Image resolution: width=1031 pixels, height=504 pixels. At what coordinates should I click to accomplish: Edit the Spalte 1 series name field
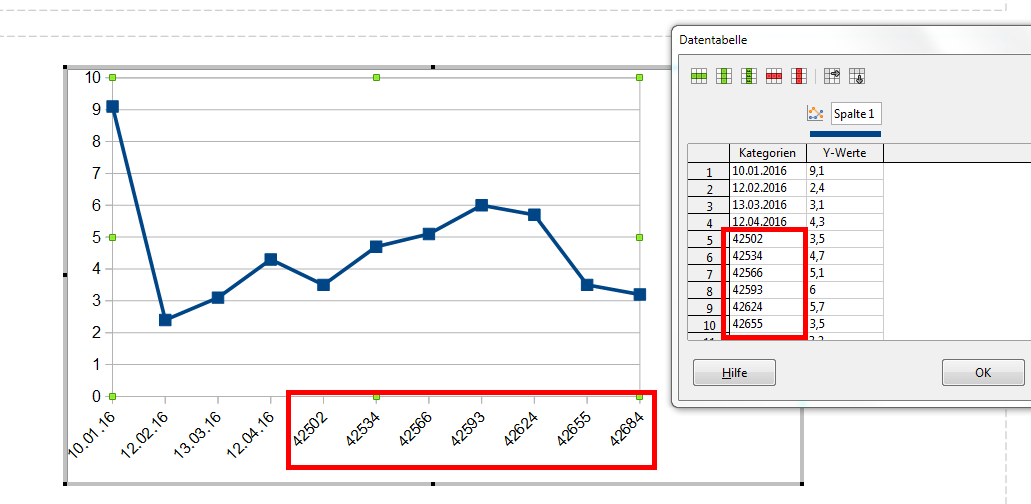point(856,114)
